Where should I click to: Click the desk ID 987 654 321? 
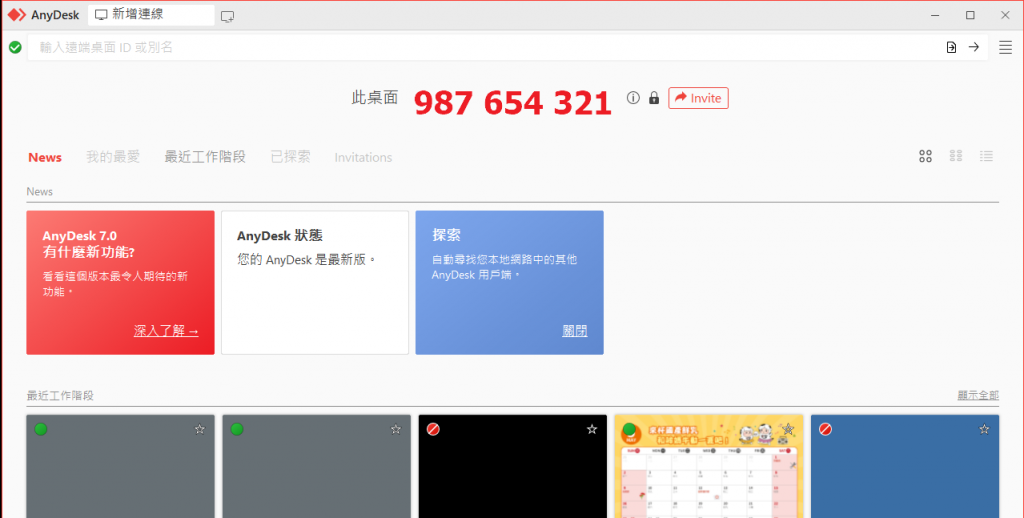(513, 103)
